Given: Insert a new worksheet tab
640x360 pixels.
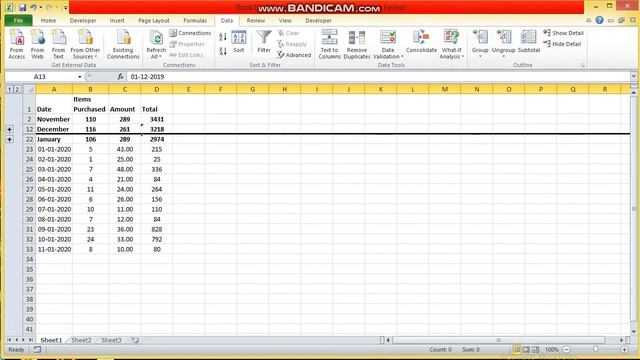Looking at the screenshot, I should 135,340.
